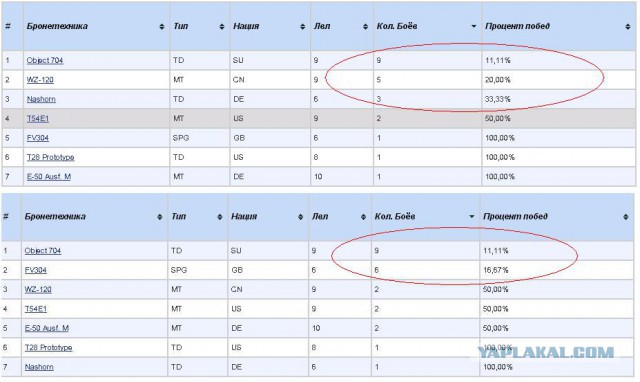Screen dimensions: 640x382
Task: Open T28 Prototype link in lower table
Action: 49,348
